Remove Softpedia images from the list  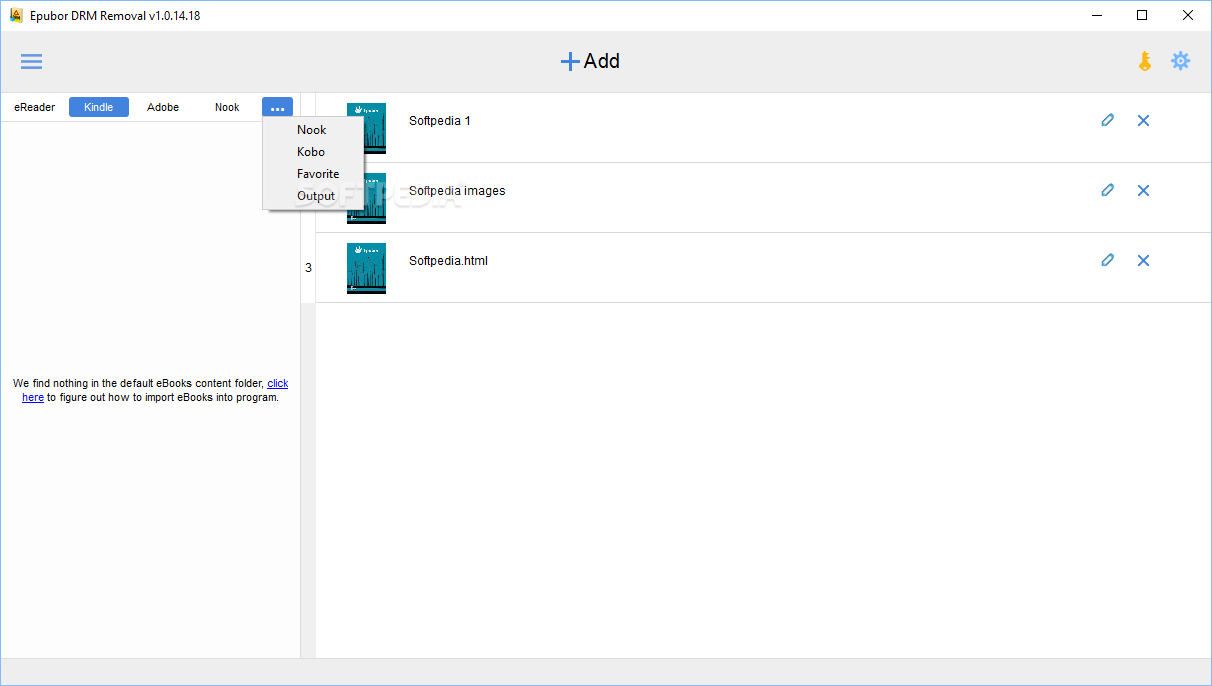click(x=1143, y=190)
